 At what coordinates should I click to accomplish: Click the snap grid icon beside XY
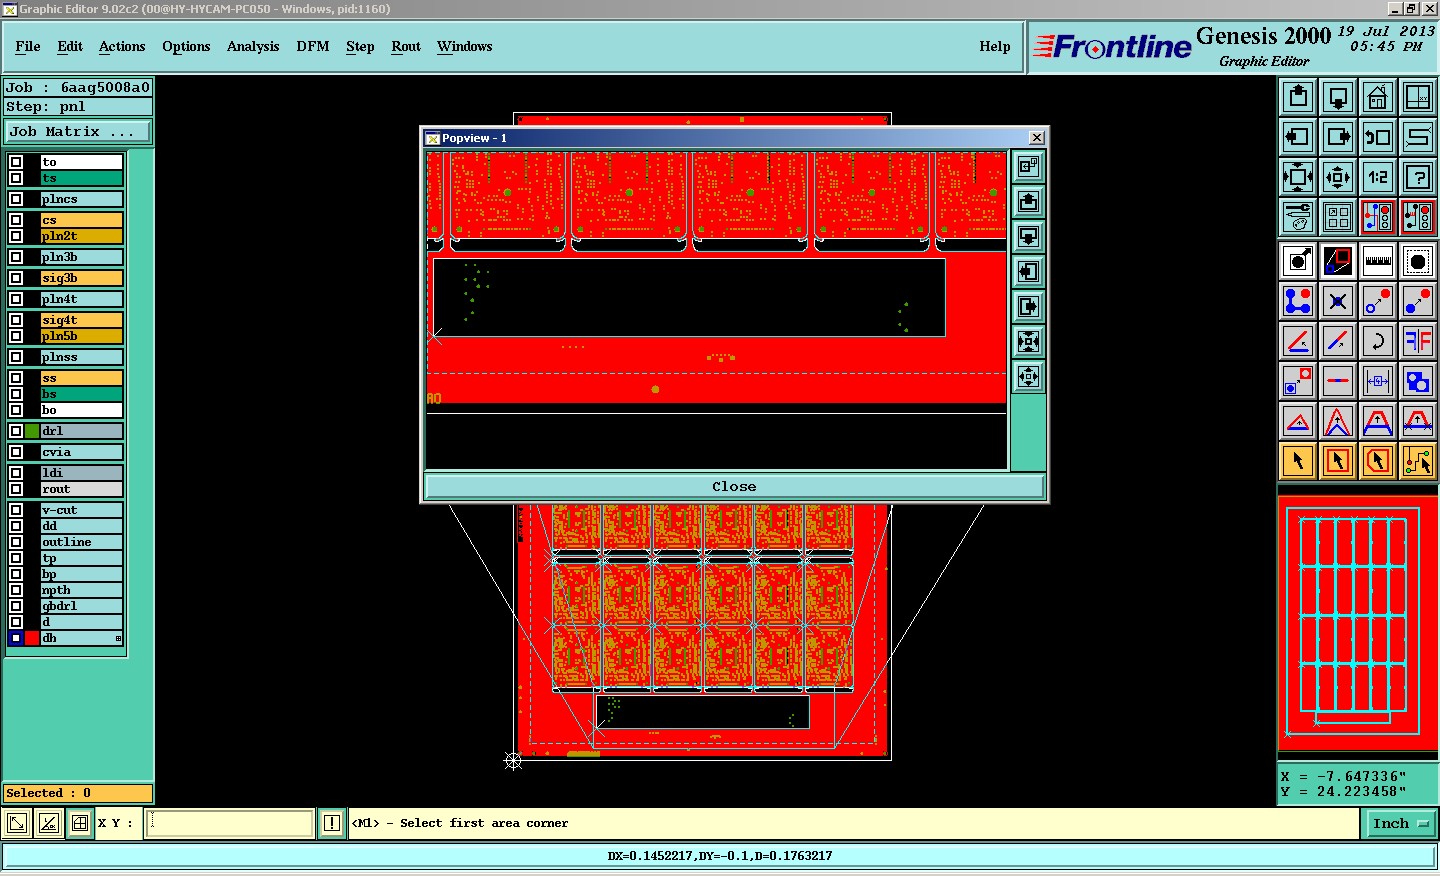80,824
